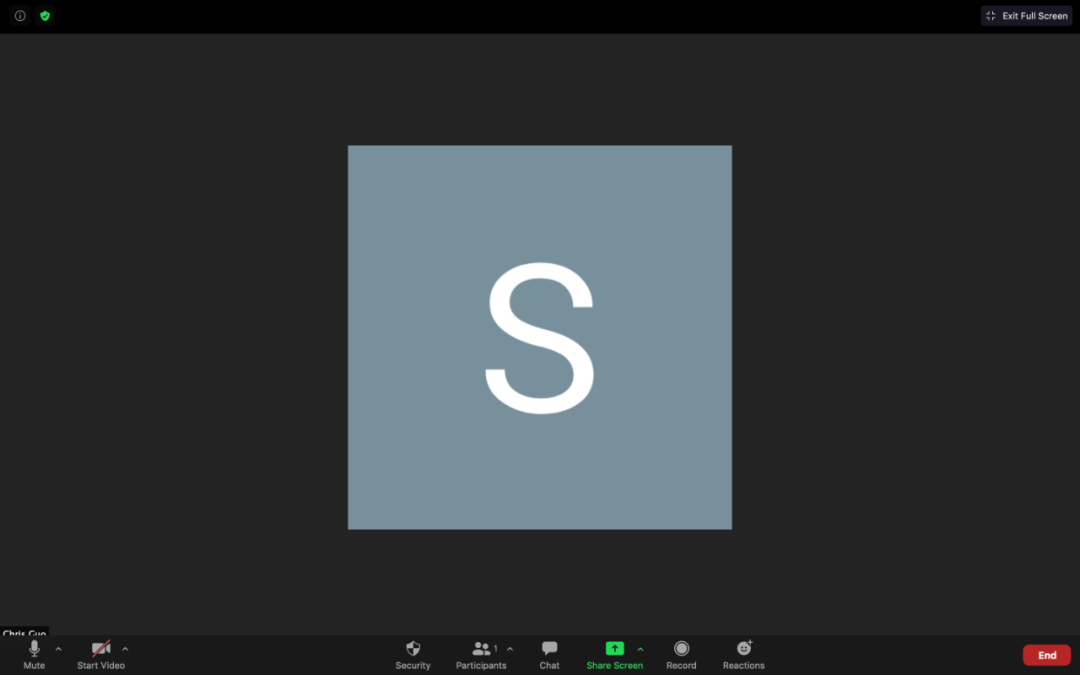
Task: Start recording with Record button
Action: click(x=681, y=655)
